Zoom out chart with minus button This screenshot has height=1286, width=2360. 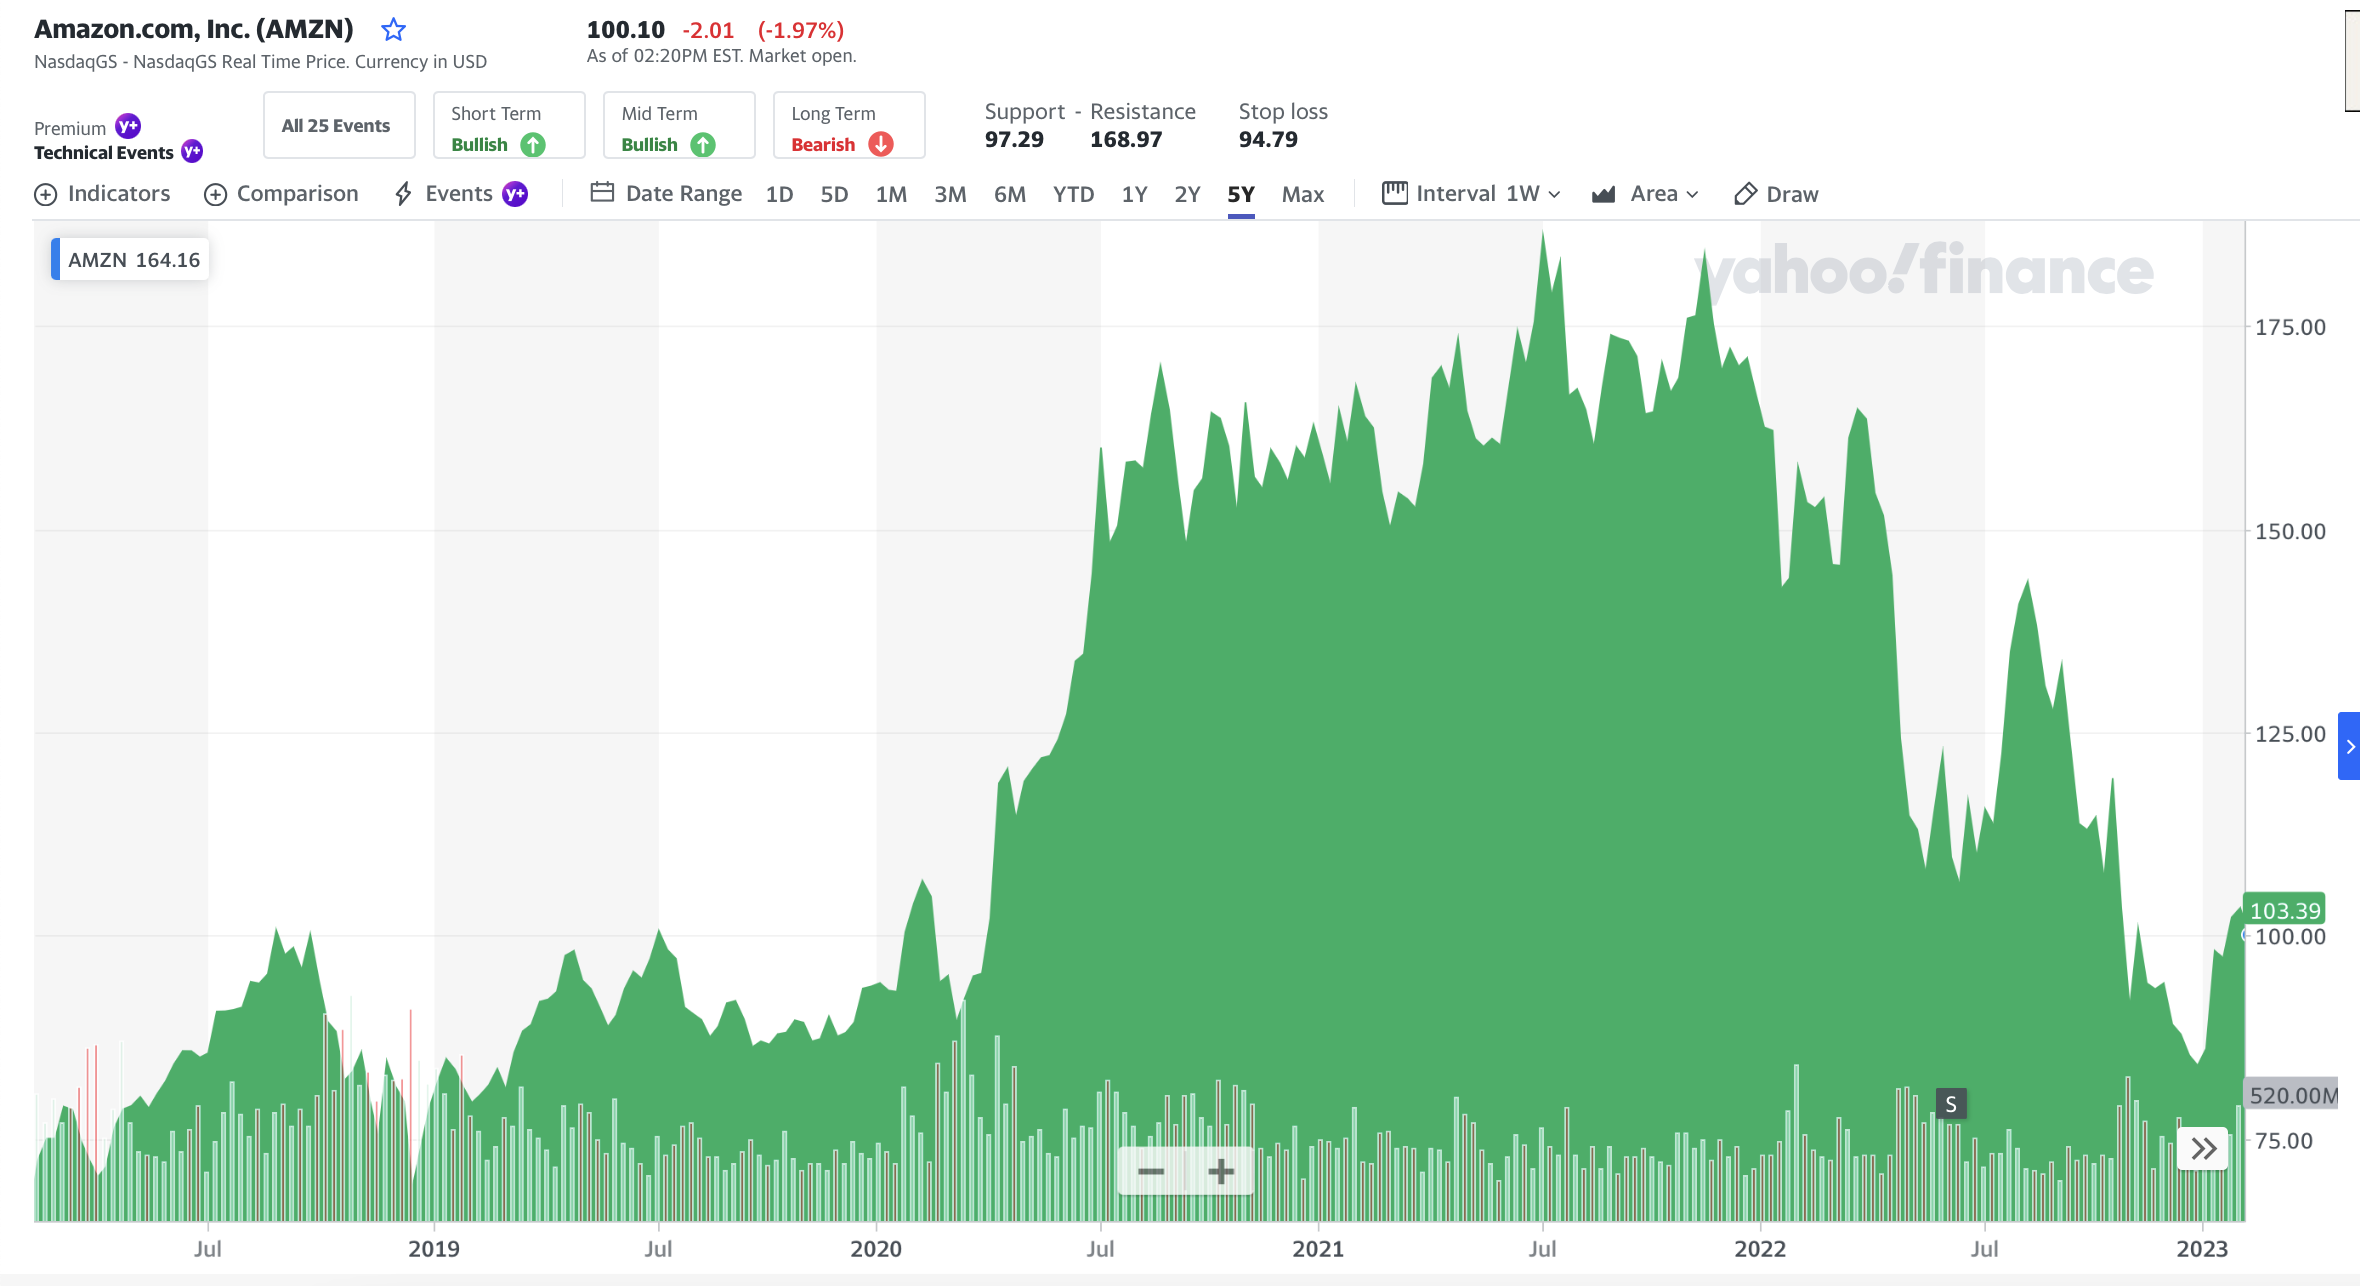click(1151, 1171)
